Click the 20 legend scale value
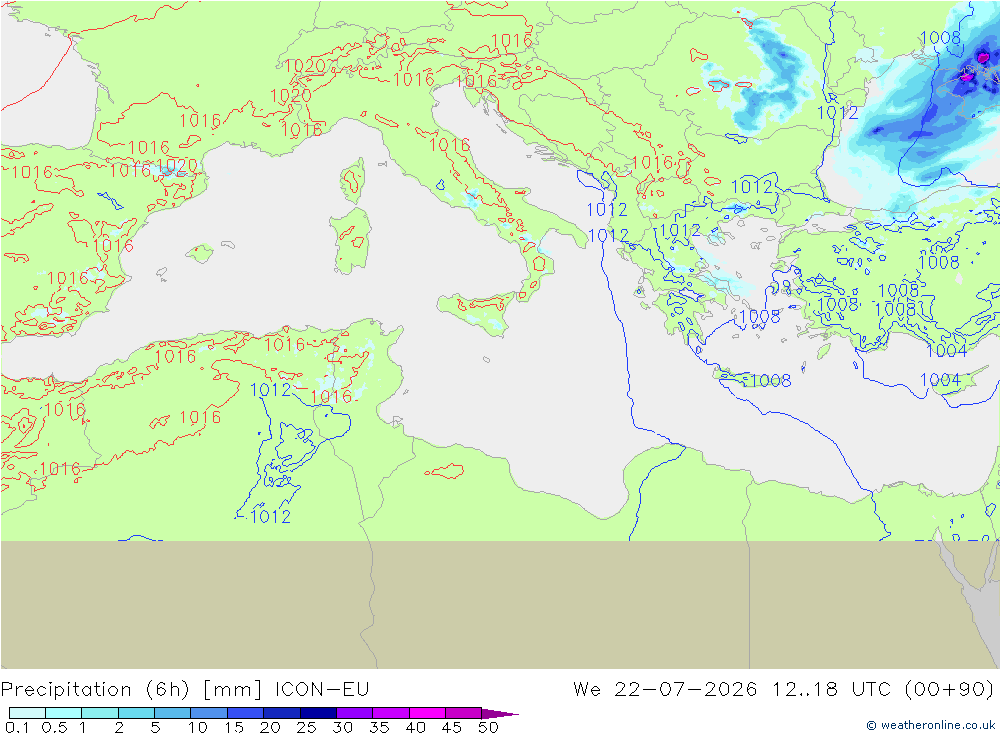 pyautogui.click(x=270, y=727)
